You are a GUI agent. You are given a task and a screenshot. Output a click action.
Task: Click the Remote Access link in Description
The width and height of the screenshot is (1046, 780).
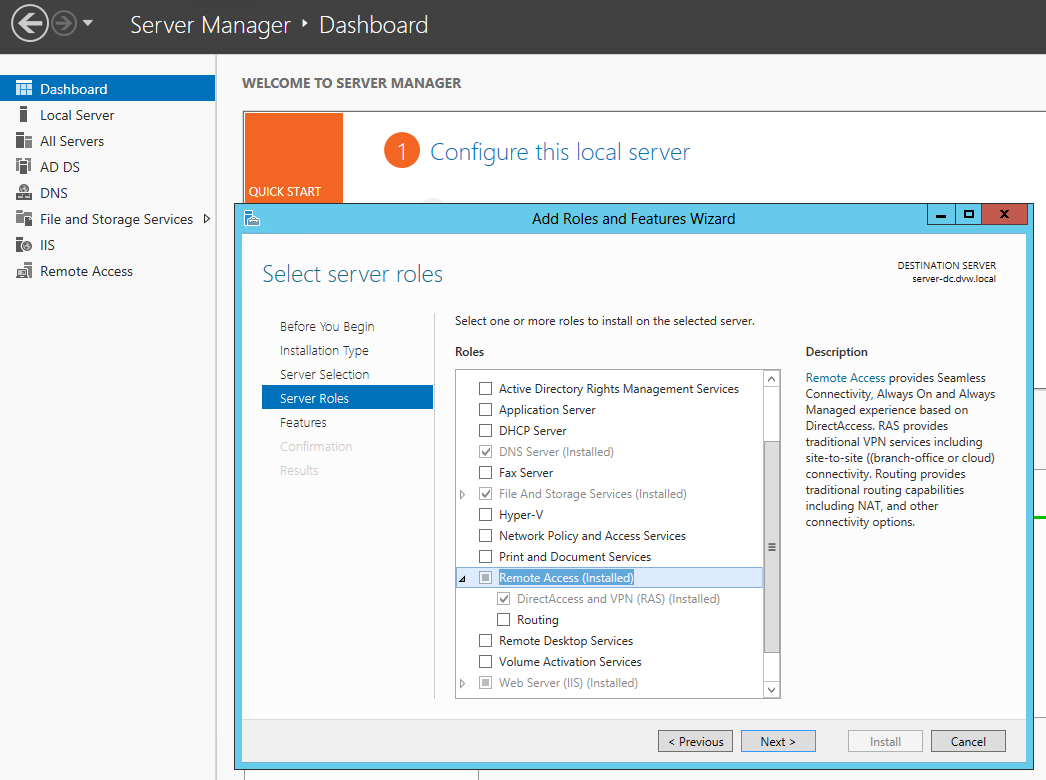[x=845, y=378]
